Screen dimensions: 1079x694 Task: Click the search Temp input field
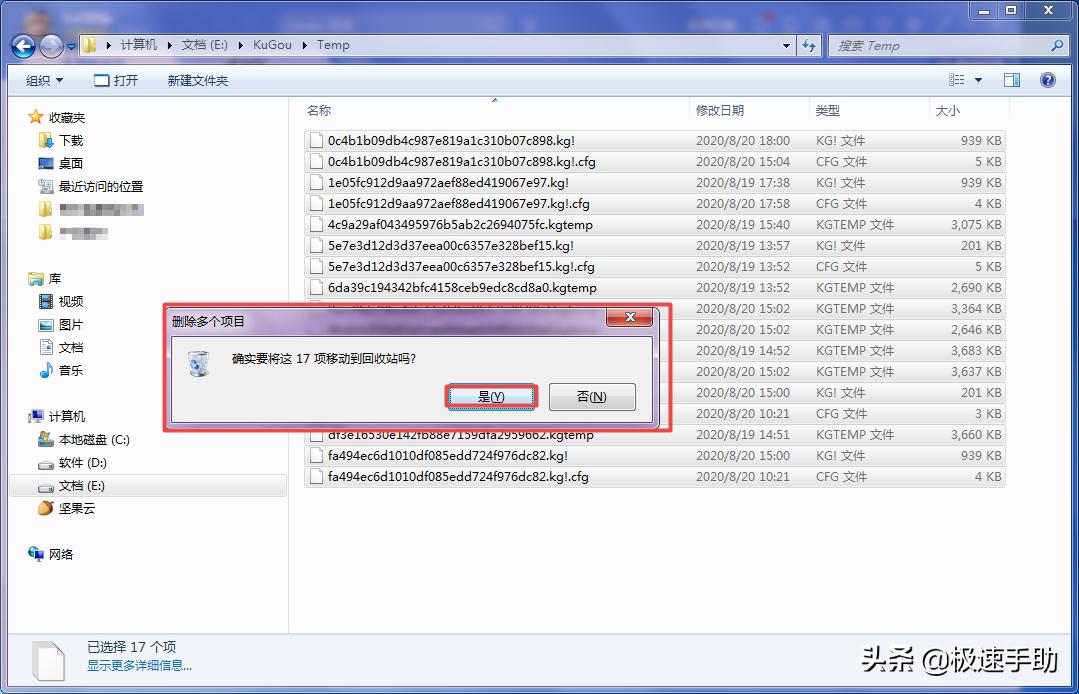939,45
